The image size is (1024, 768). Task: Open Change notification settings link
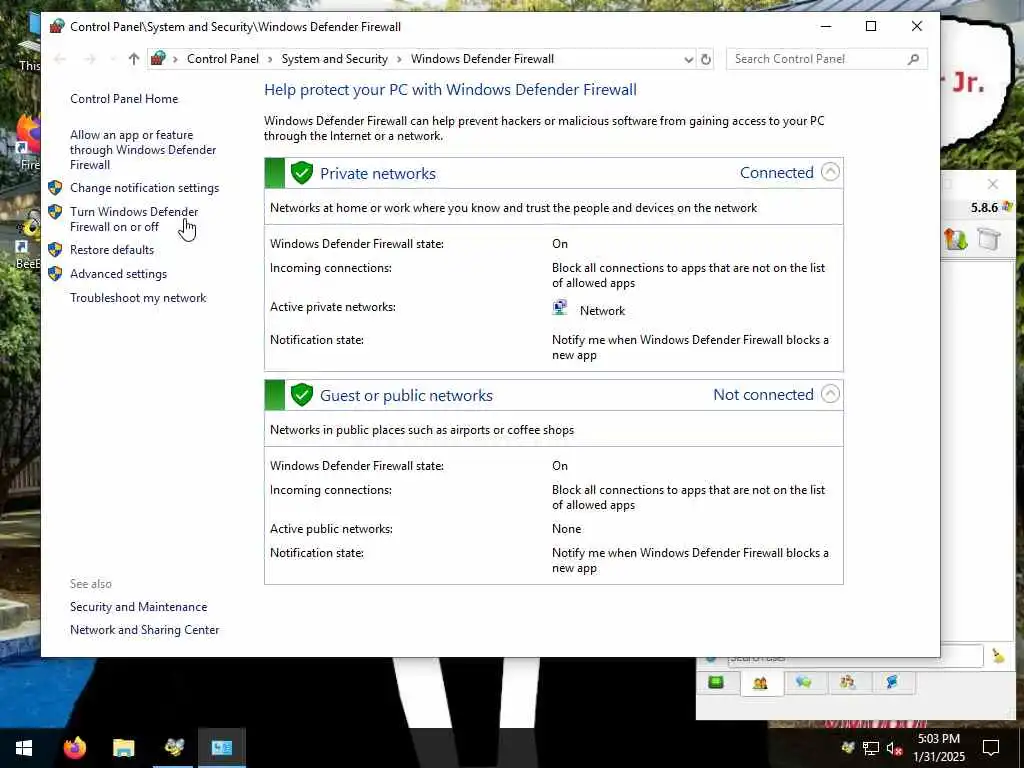pos(144,188)
